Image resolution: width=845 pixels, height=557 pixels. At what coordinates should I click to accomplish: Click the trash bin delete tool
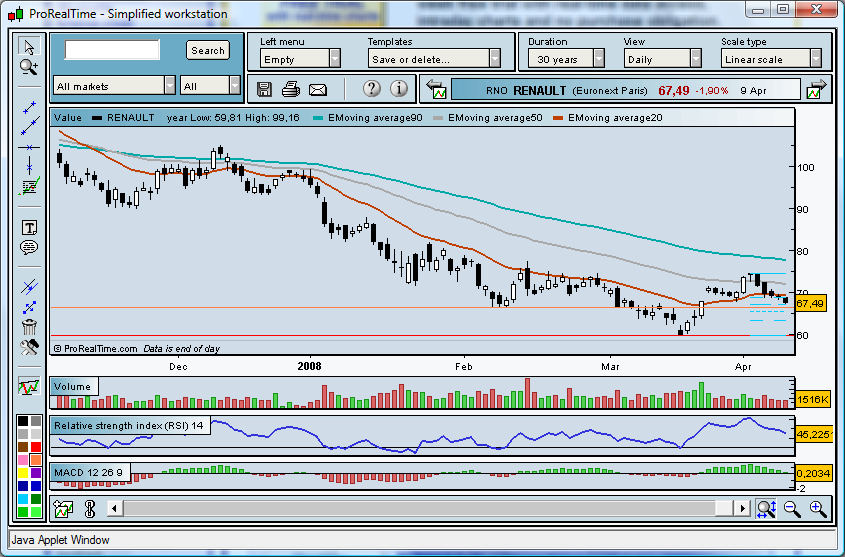tap(29, 326)
